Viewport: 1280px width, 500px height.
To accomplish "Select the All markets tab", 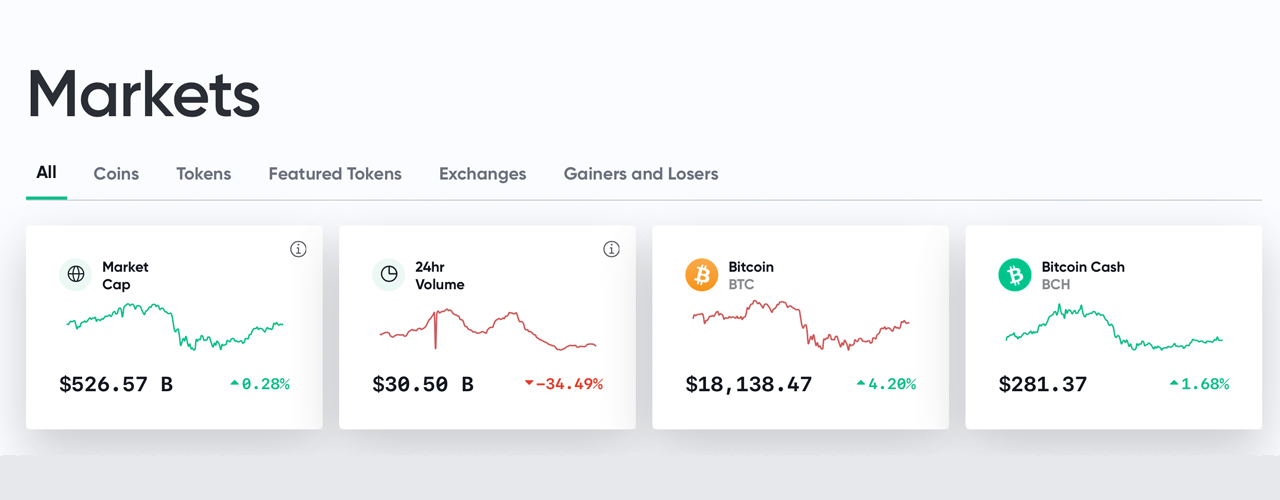I will point(46,173).
